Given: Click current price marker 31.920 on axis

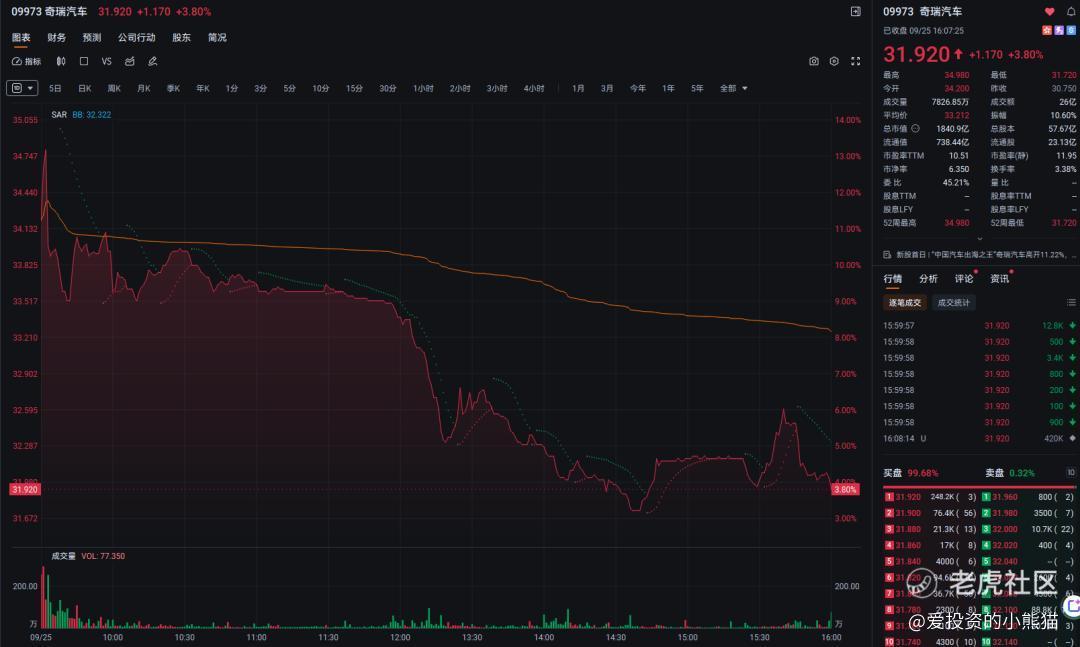Looking at the screenshot, I should [x=25, y=489].
